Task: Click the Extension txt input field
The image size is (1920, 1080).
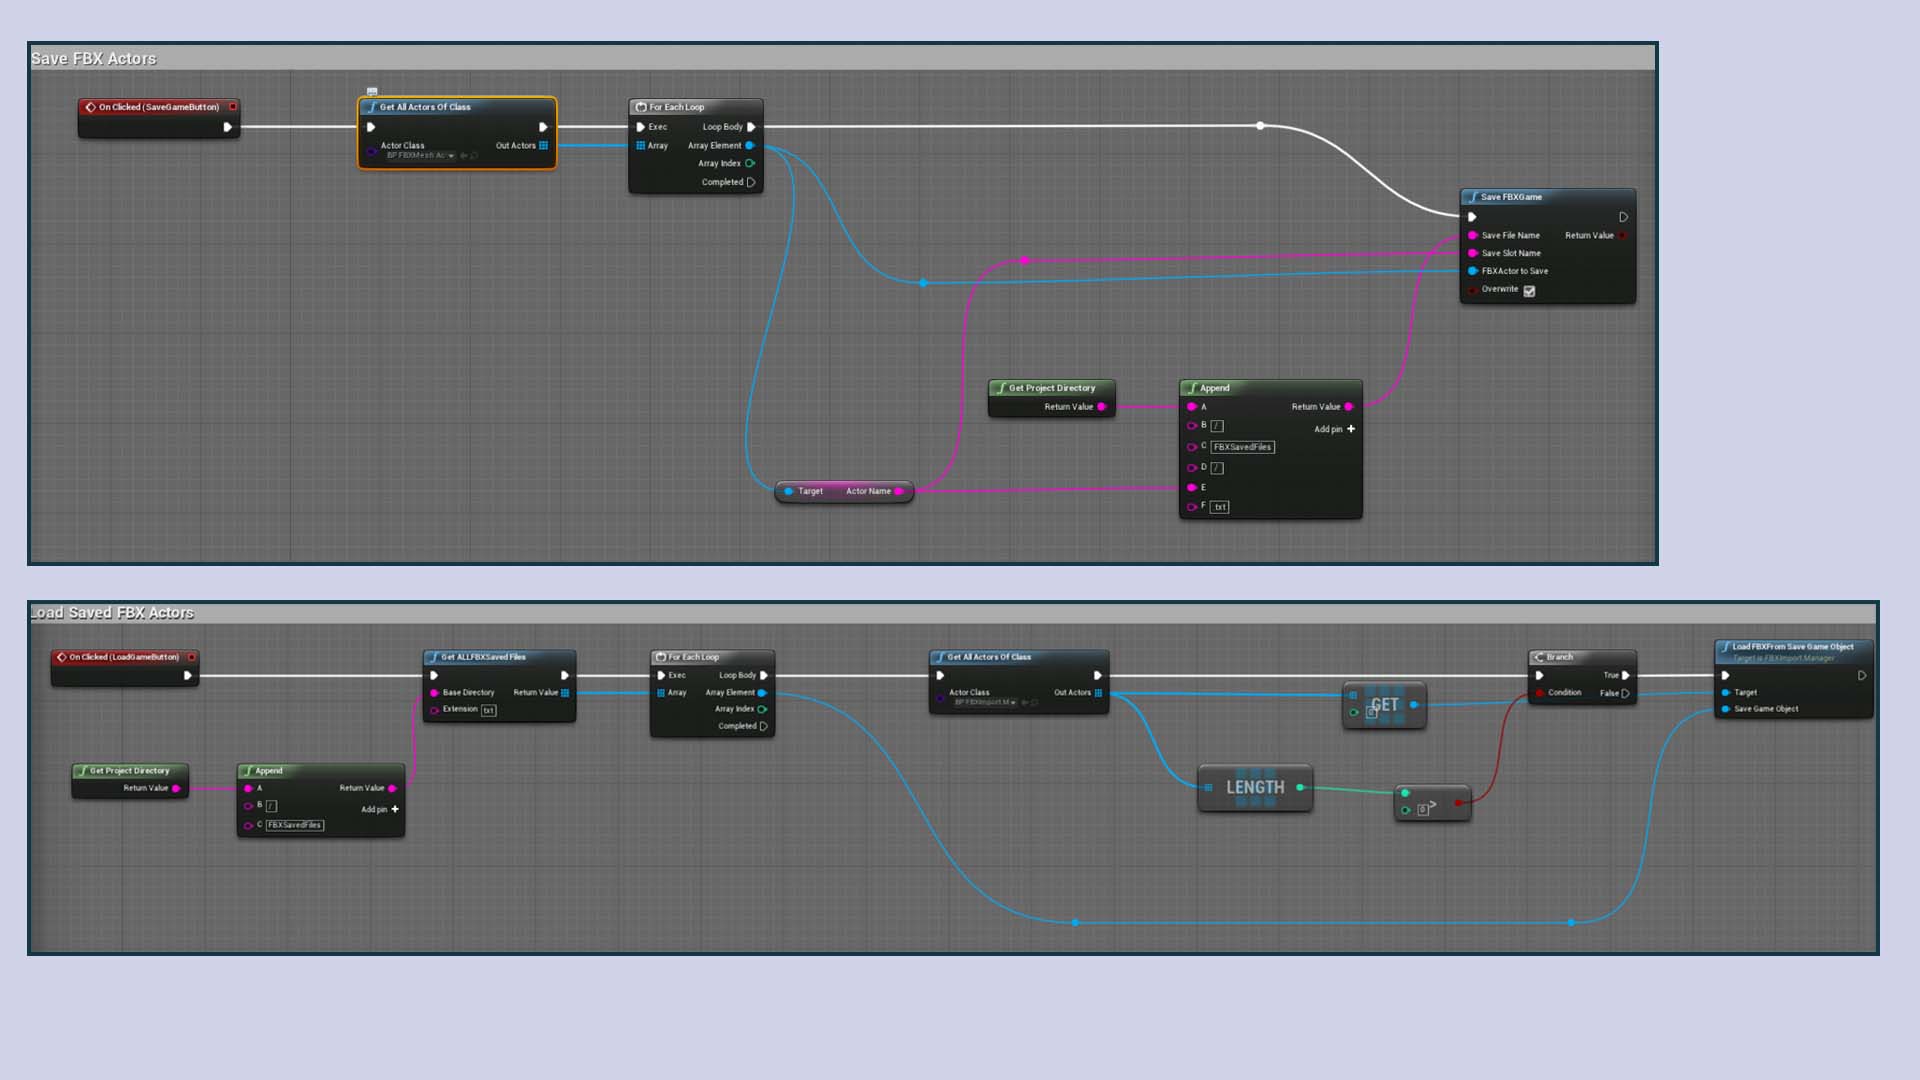Action: coord(489,710)
